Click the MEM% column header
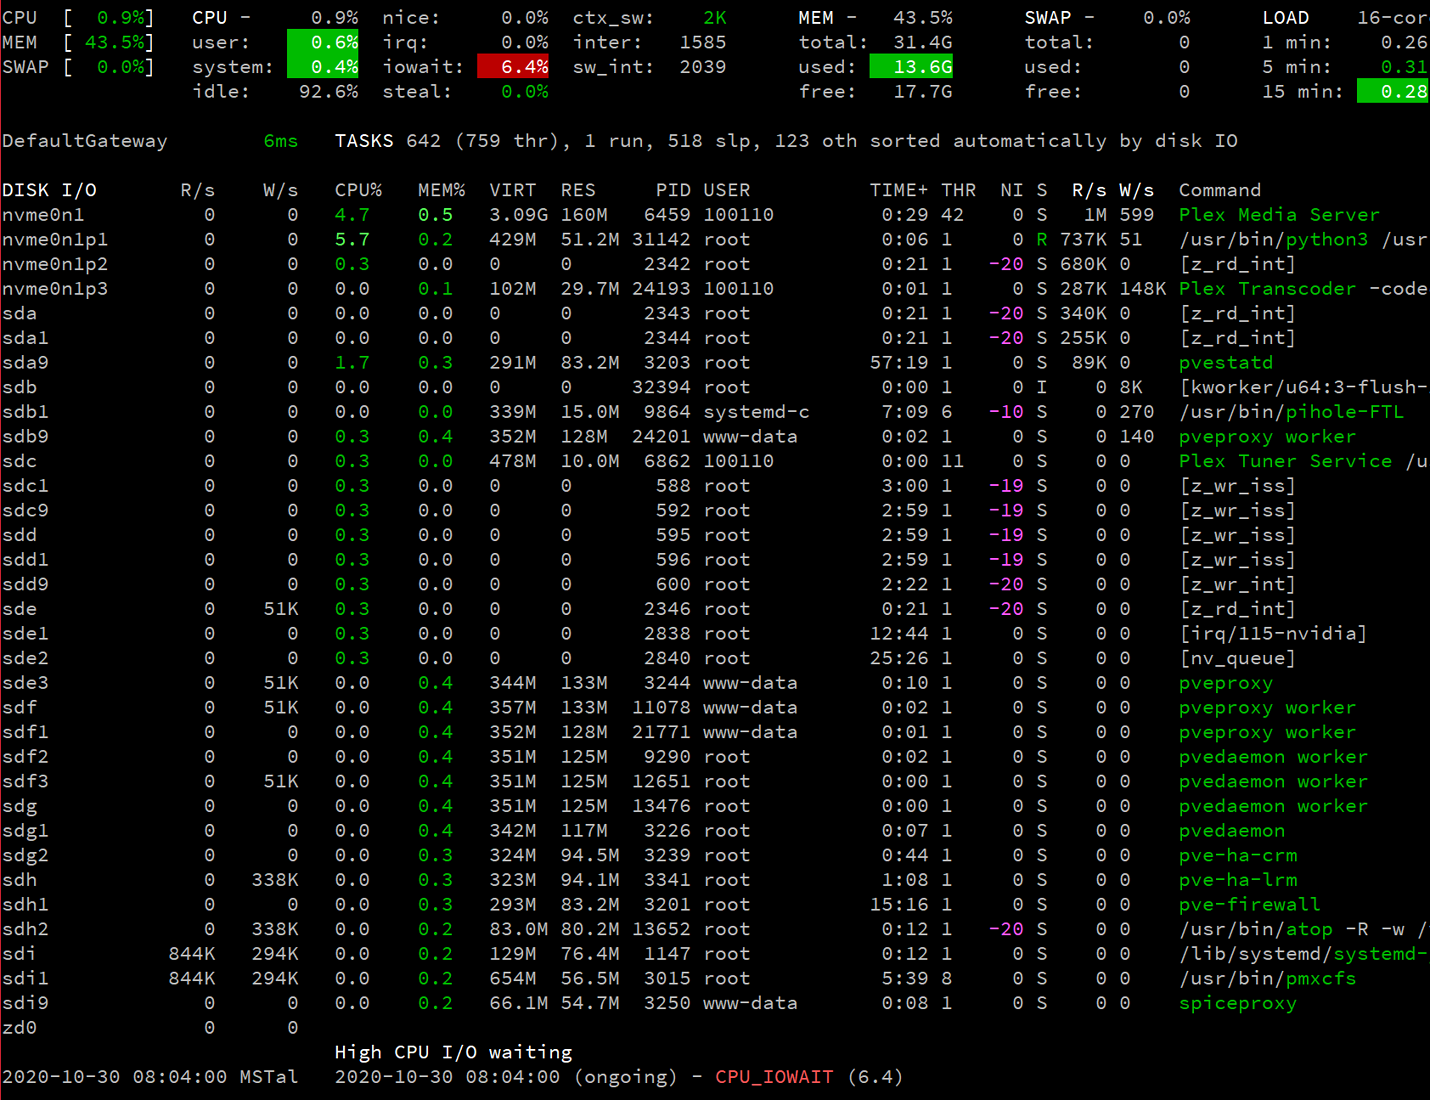This screenshot has height=1100, width=1430. [441, 190]
